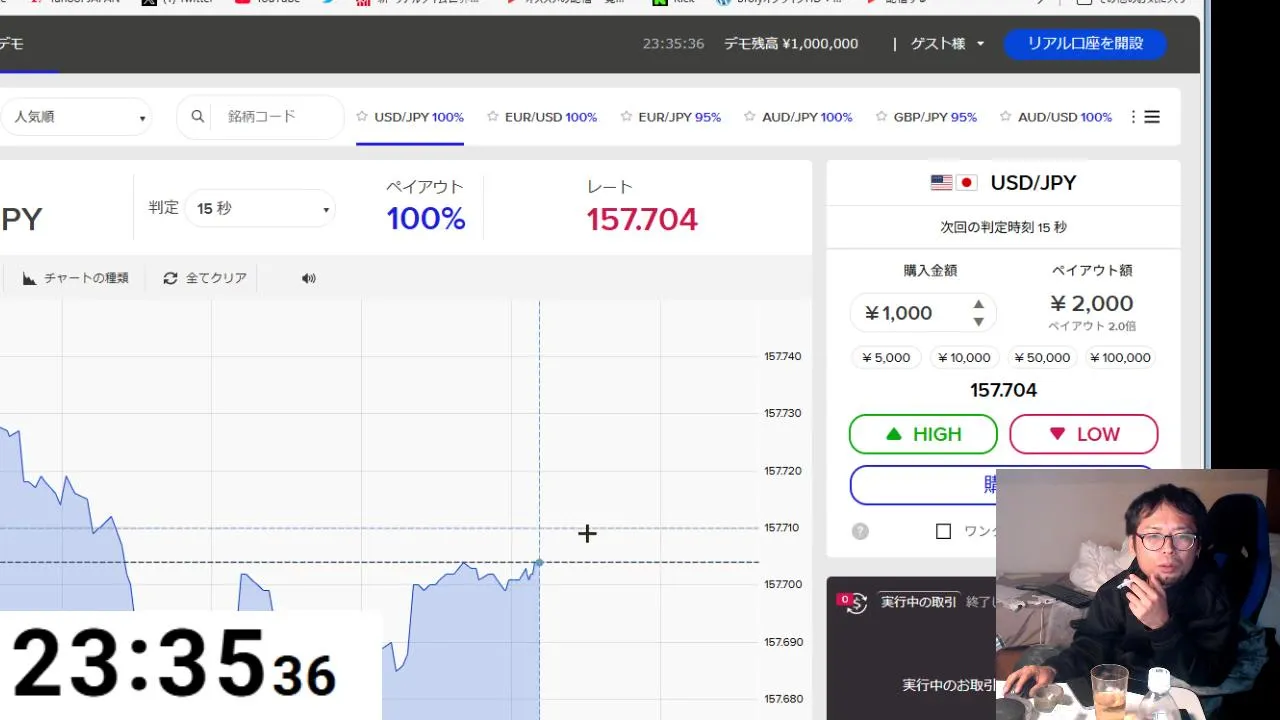Click the green HIGH button

coord(923,434)
